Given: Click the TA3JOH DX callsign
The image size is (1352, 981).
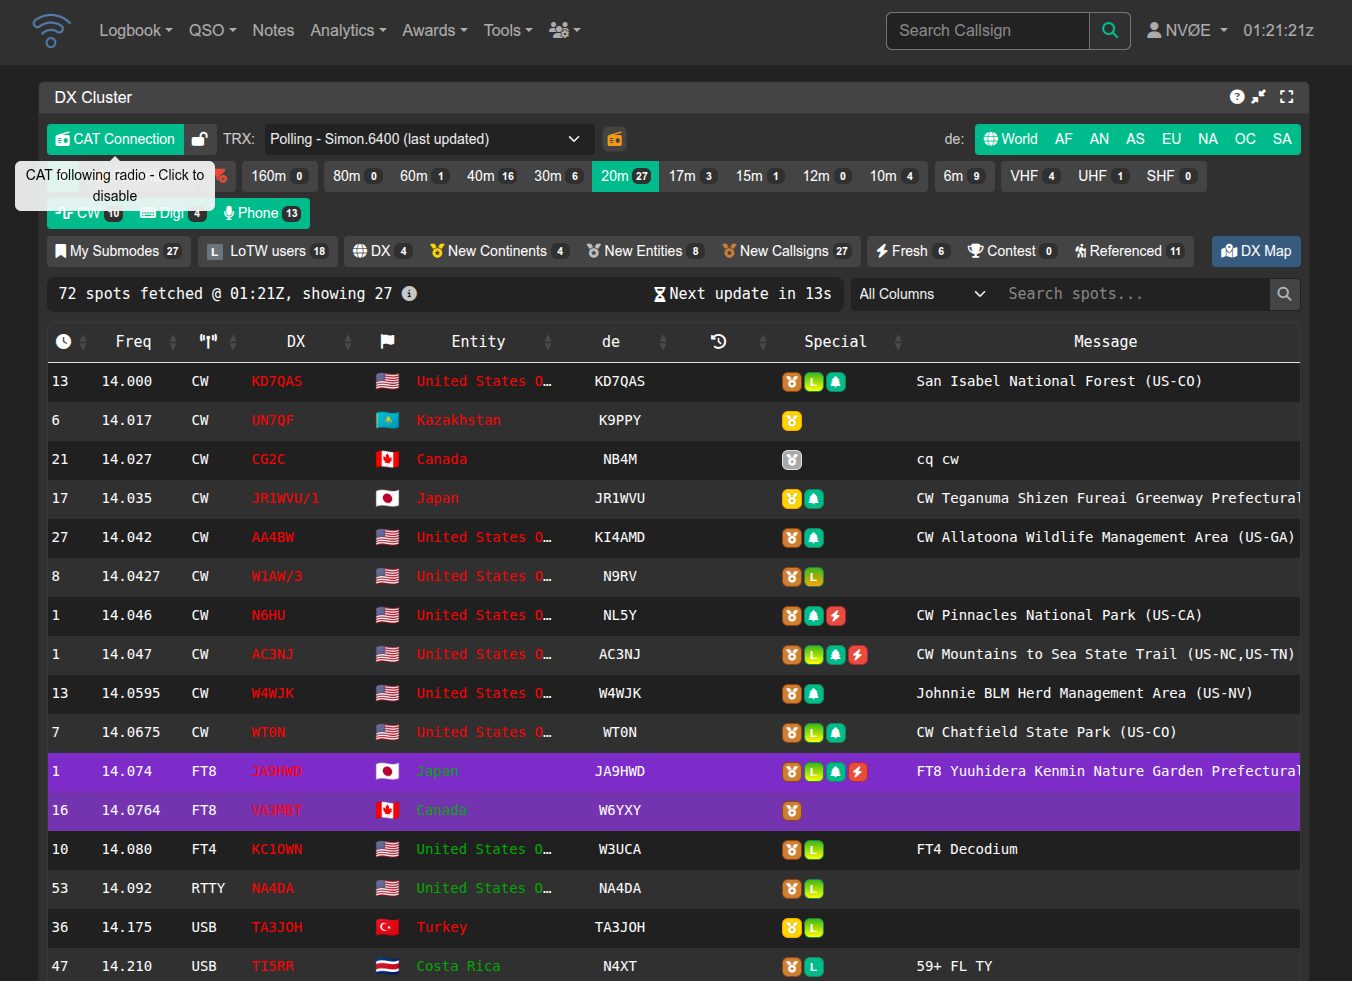Looking at the screenshot, I should pos(277,928).
